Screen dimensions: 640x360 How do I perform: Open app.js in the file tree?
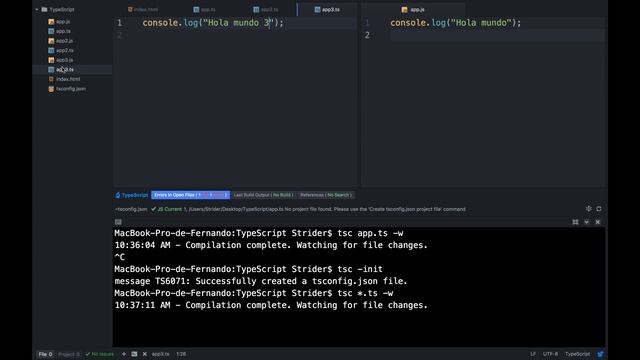[x=63, y=22]
